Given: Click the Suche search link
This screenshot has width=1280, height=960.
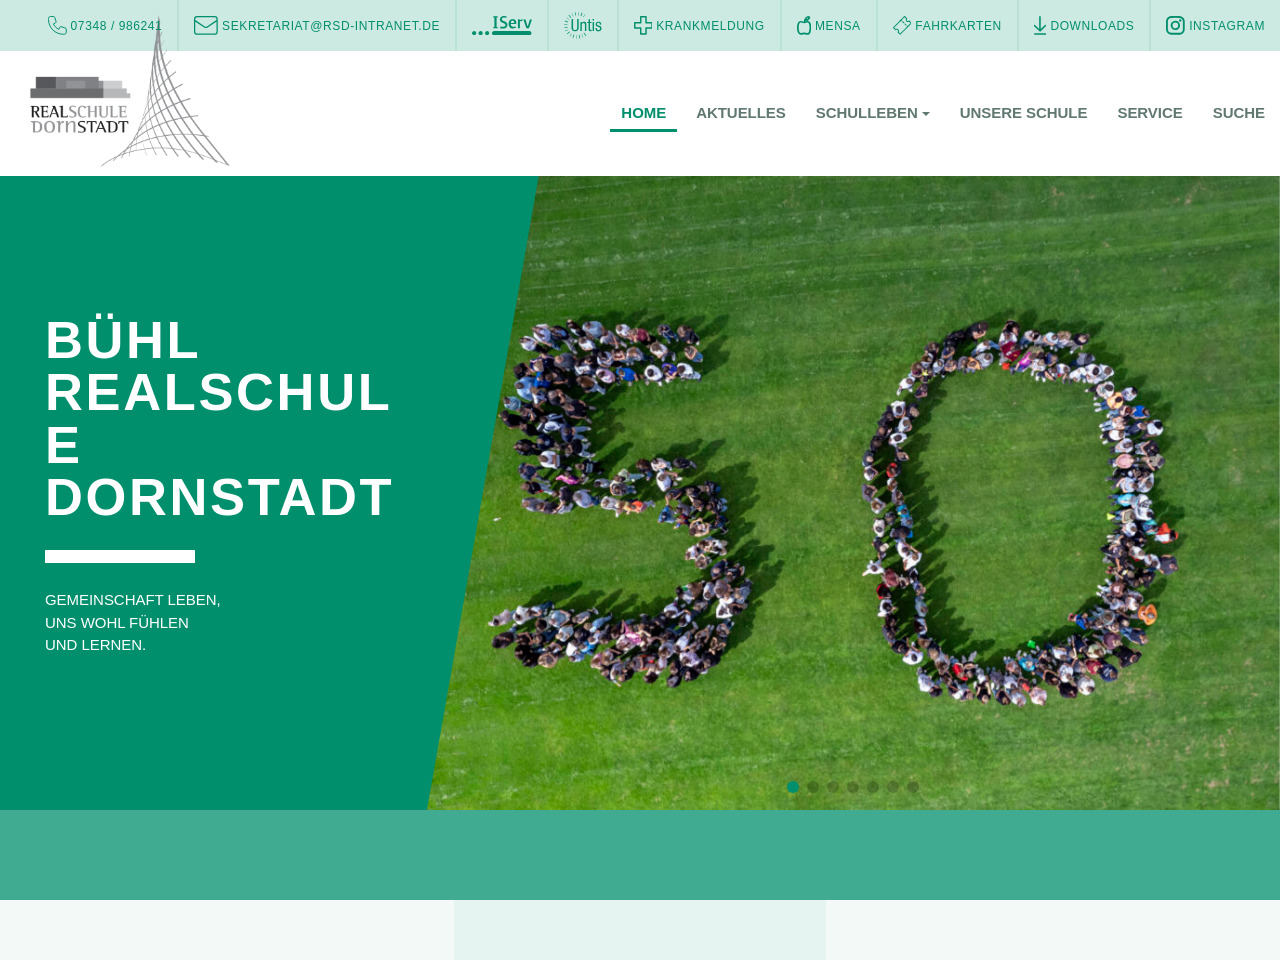Looking at the screenshot, I should coord(1238,113).
